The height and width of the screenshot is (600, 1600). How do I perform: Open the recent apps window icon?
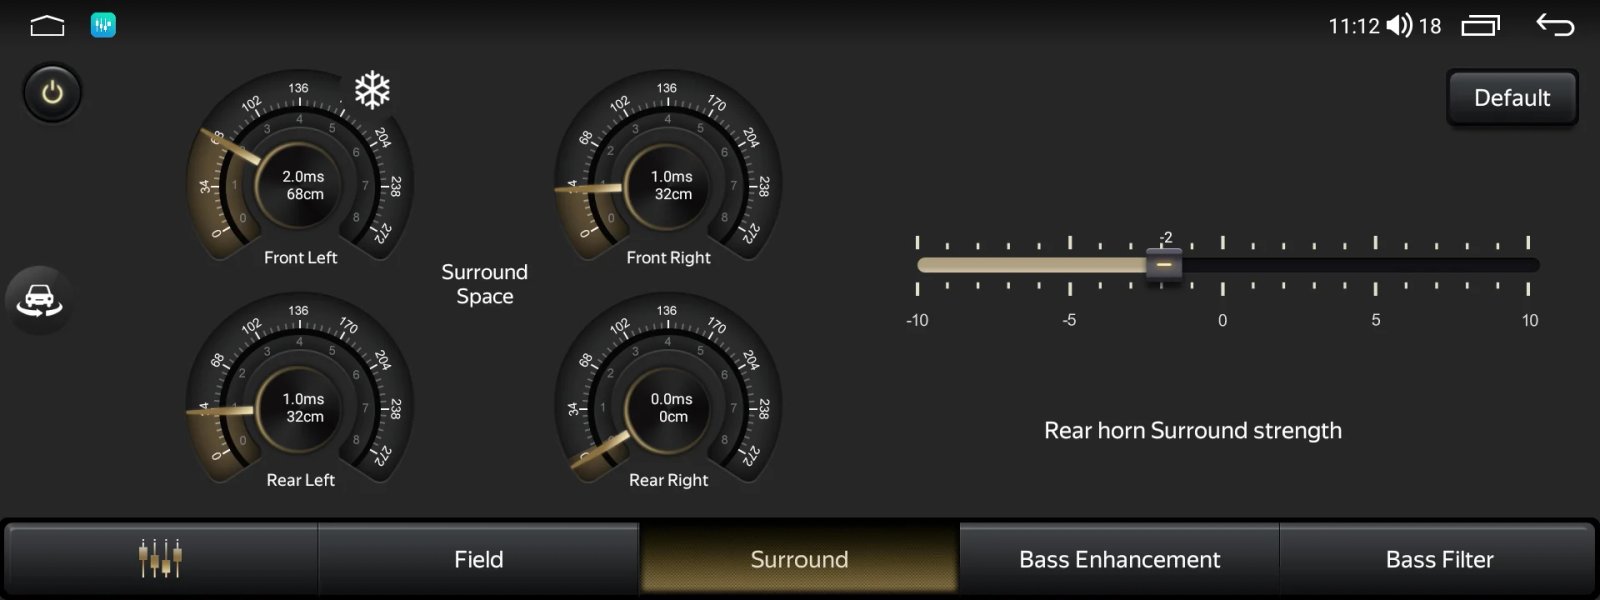[1481, 26]
